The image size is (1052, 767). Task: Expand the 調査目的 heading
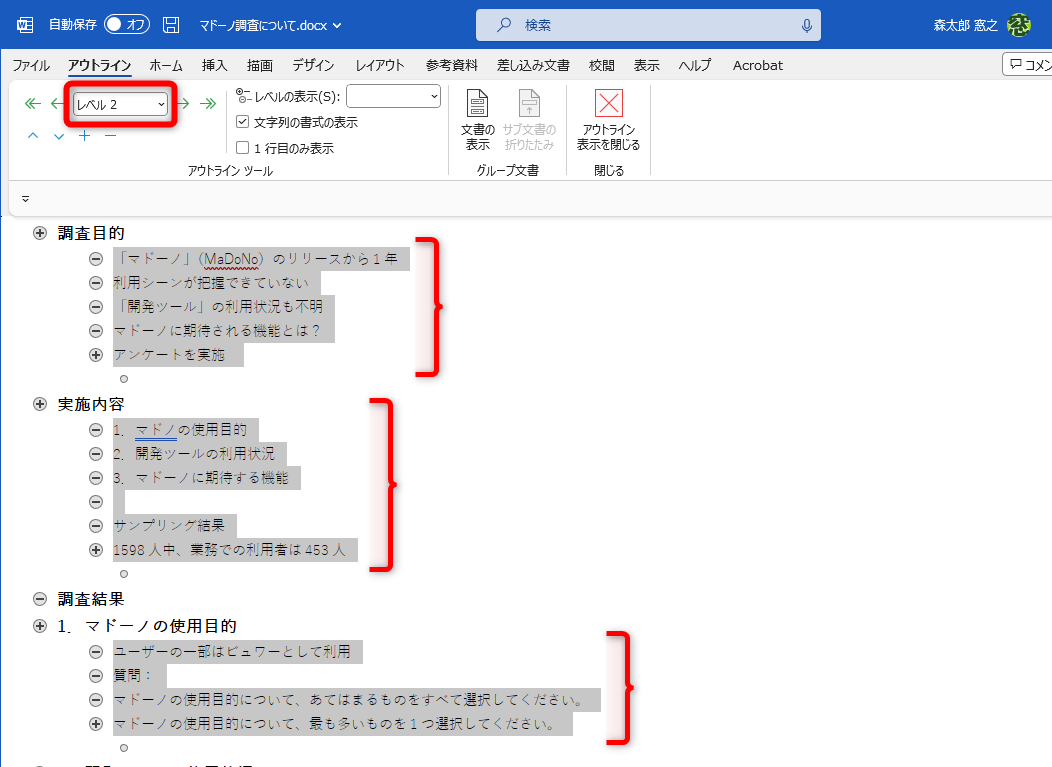pyautogui.click(x=39, y=233)
